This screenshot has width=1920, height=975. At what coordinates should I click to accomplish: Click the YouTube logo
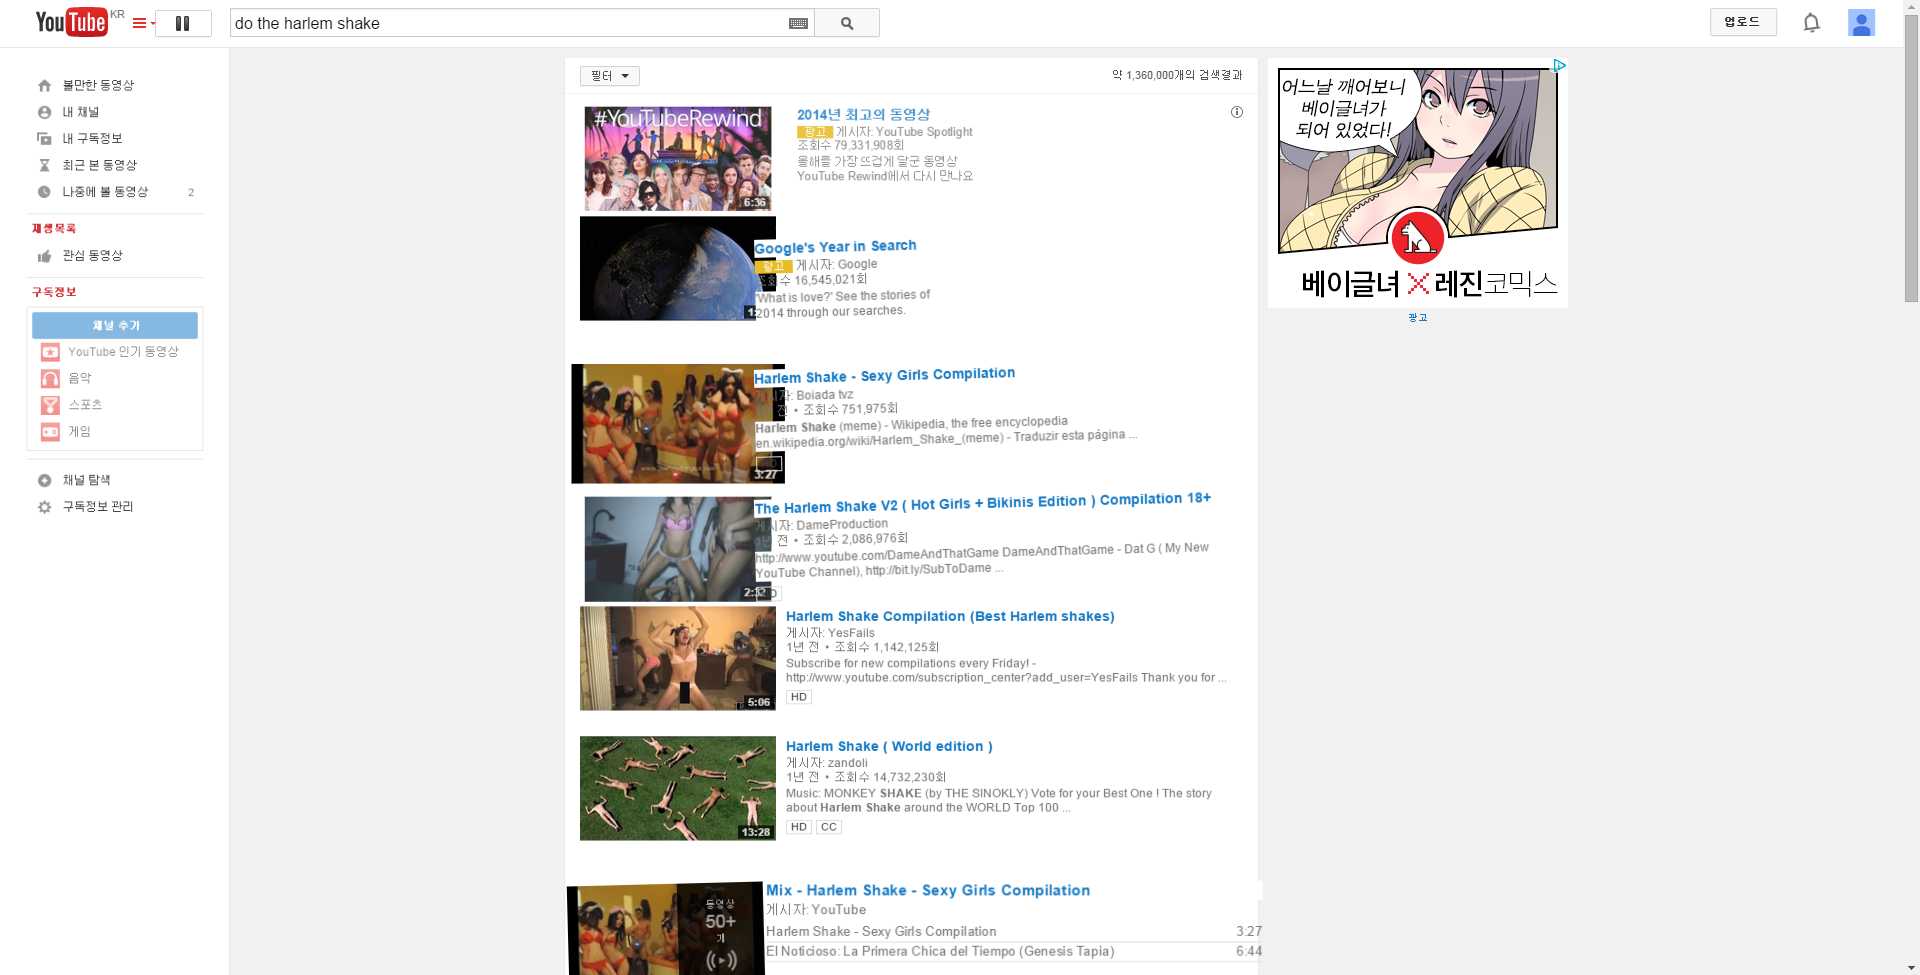pos(71,22)
